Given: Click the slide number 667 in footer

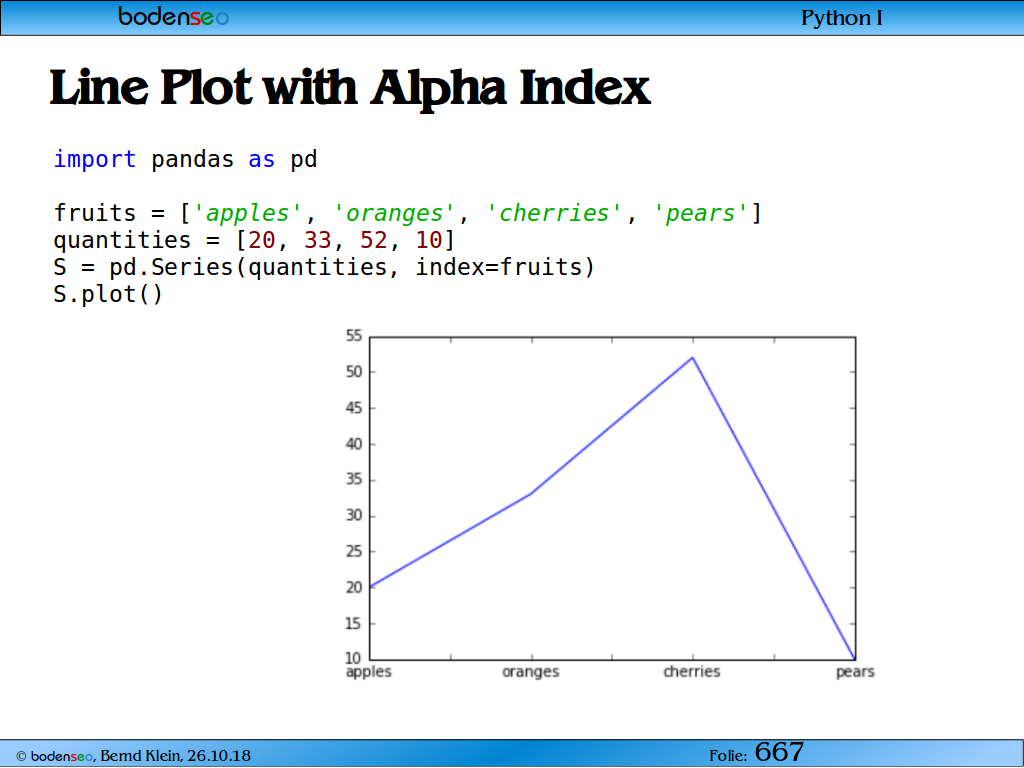Looking at the screenshot, I should [778, 752].
